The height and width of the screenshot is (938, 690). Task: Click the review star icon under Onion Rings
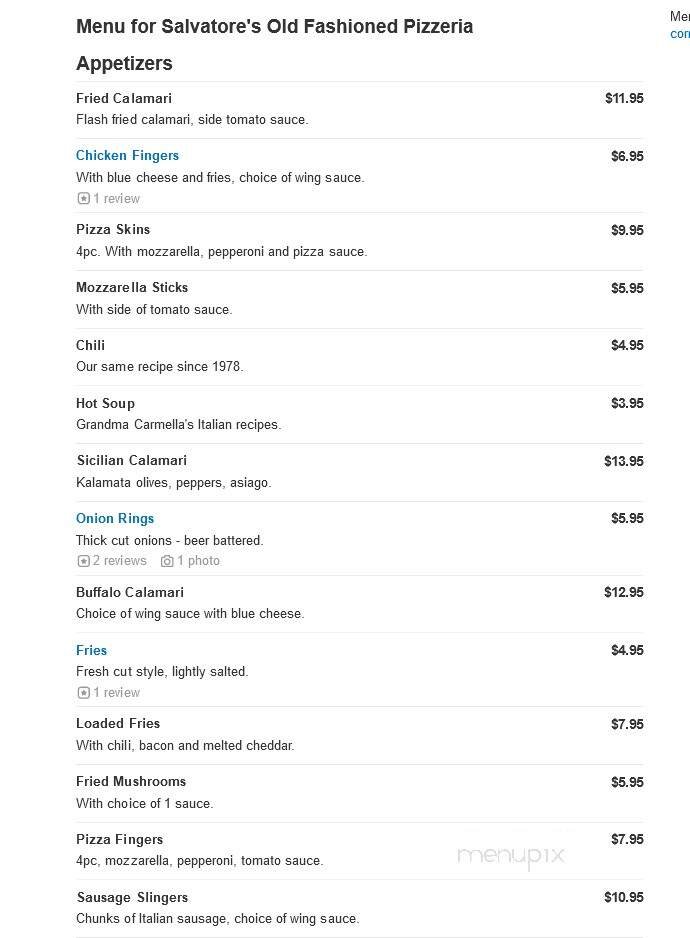point(83,561)
